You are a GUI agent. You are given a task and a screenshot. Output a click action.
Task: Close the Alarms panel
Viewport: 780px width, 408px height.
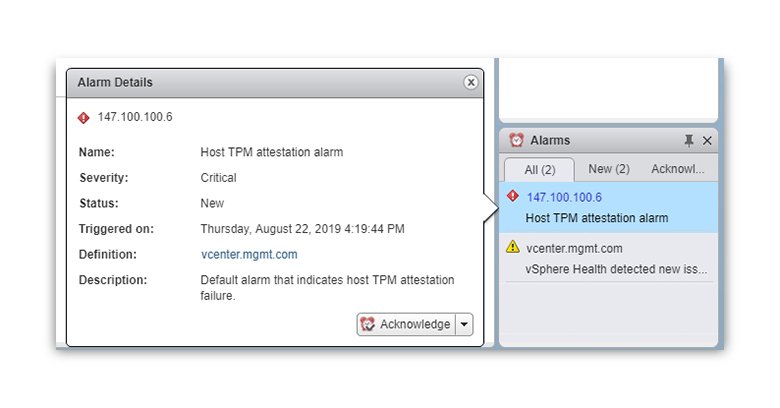[707, 141]
